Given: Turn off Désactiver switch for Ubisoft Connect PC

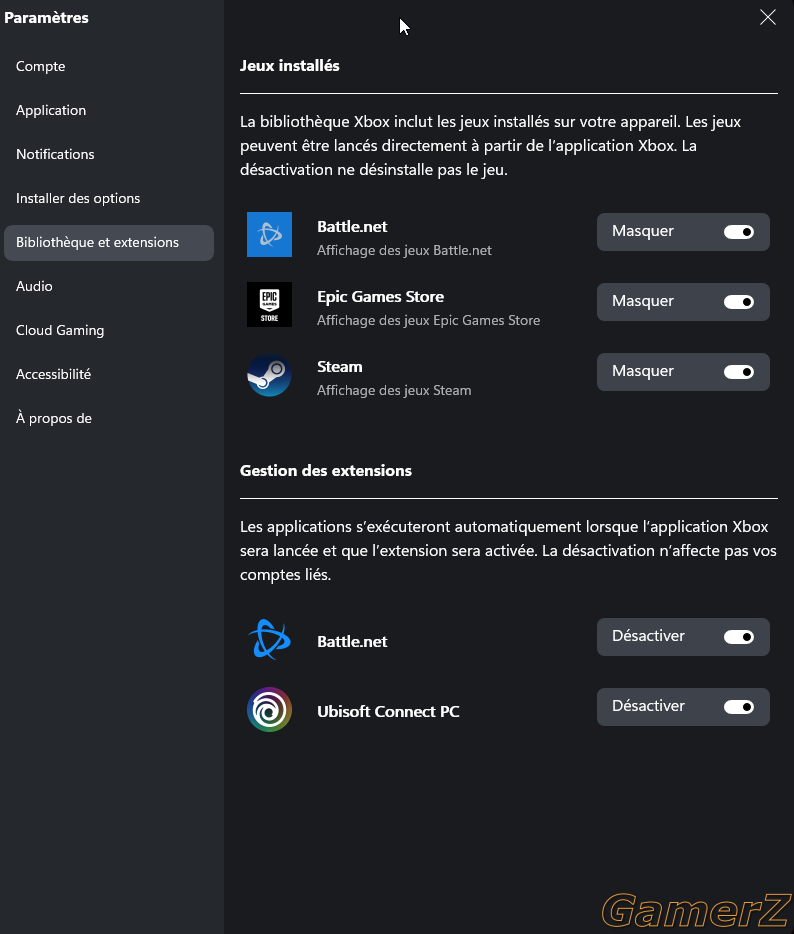Looking at the screenshot, I should coord(739,706).
